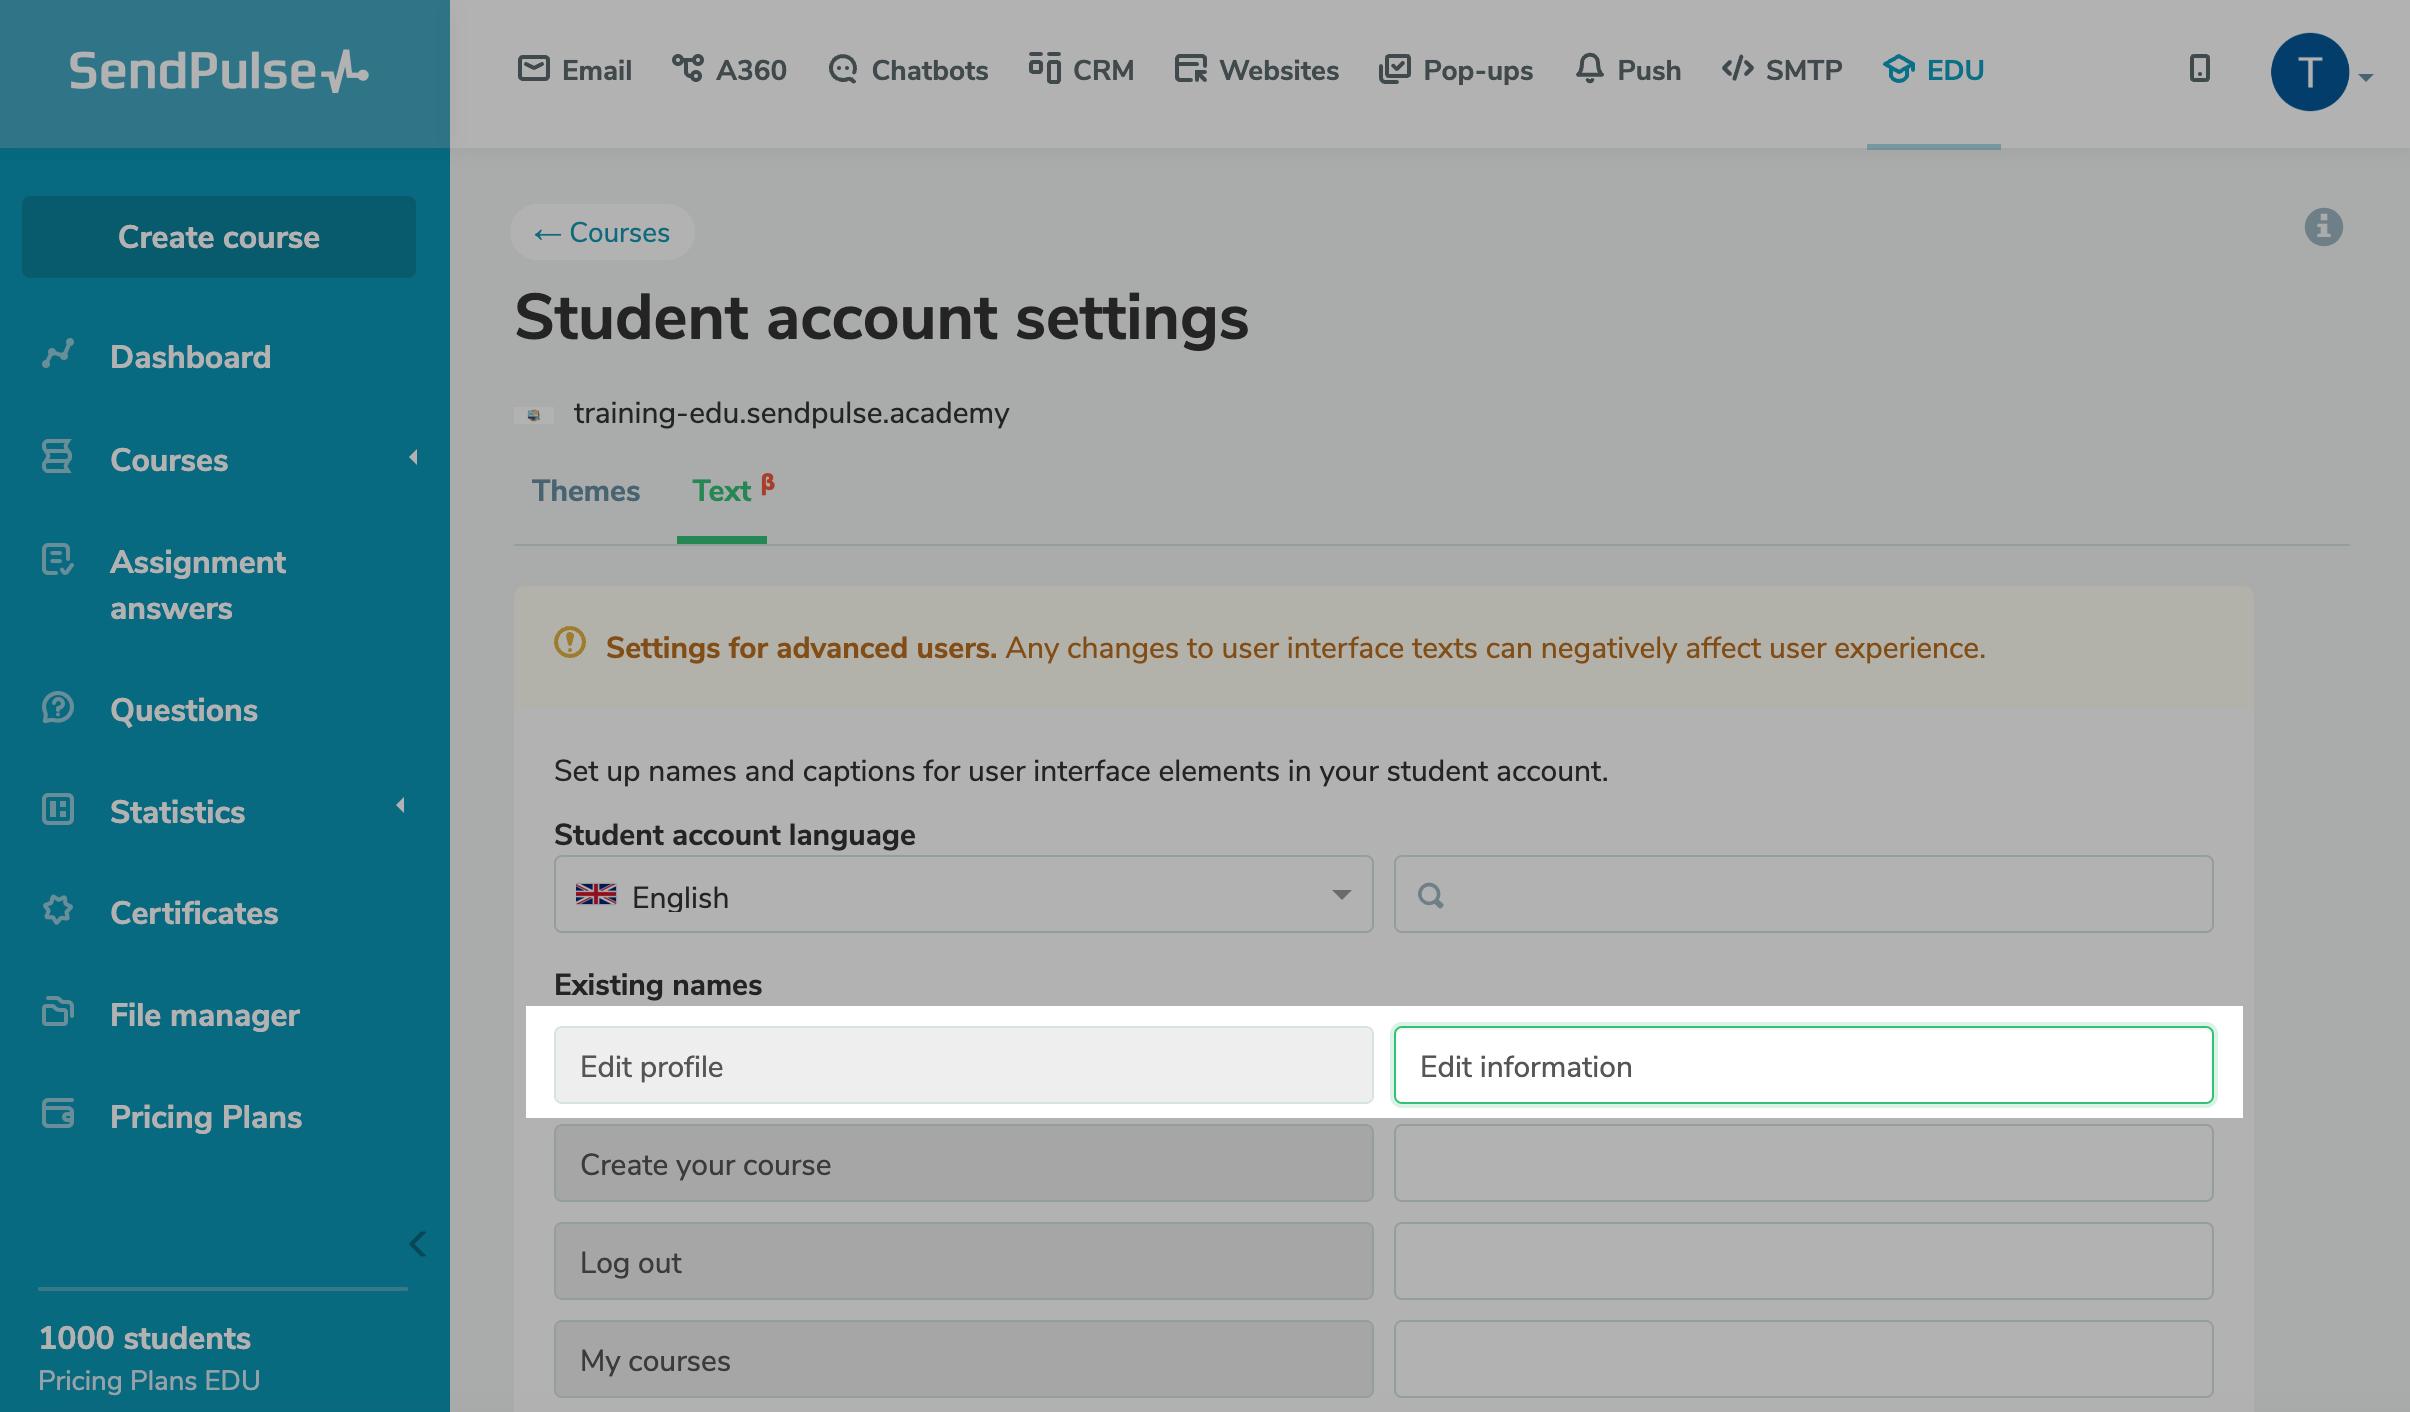Click the SendPulse logo

tap(219, 71)
